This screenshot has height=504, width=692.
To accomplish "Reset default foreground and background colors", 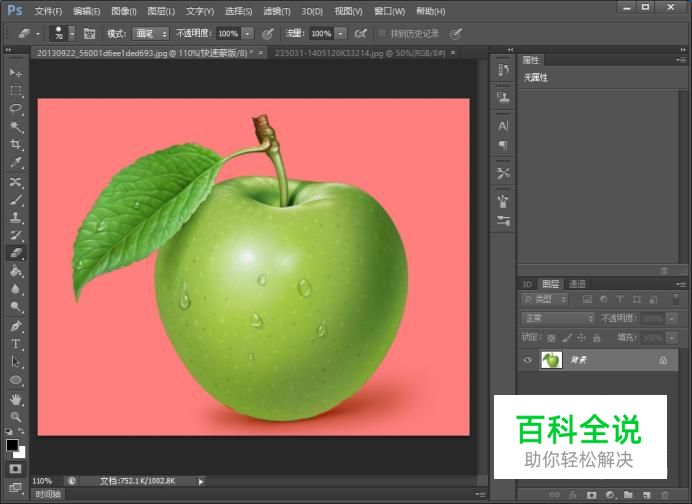I will coord(9,431).
